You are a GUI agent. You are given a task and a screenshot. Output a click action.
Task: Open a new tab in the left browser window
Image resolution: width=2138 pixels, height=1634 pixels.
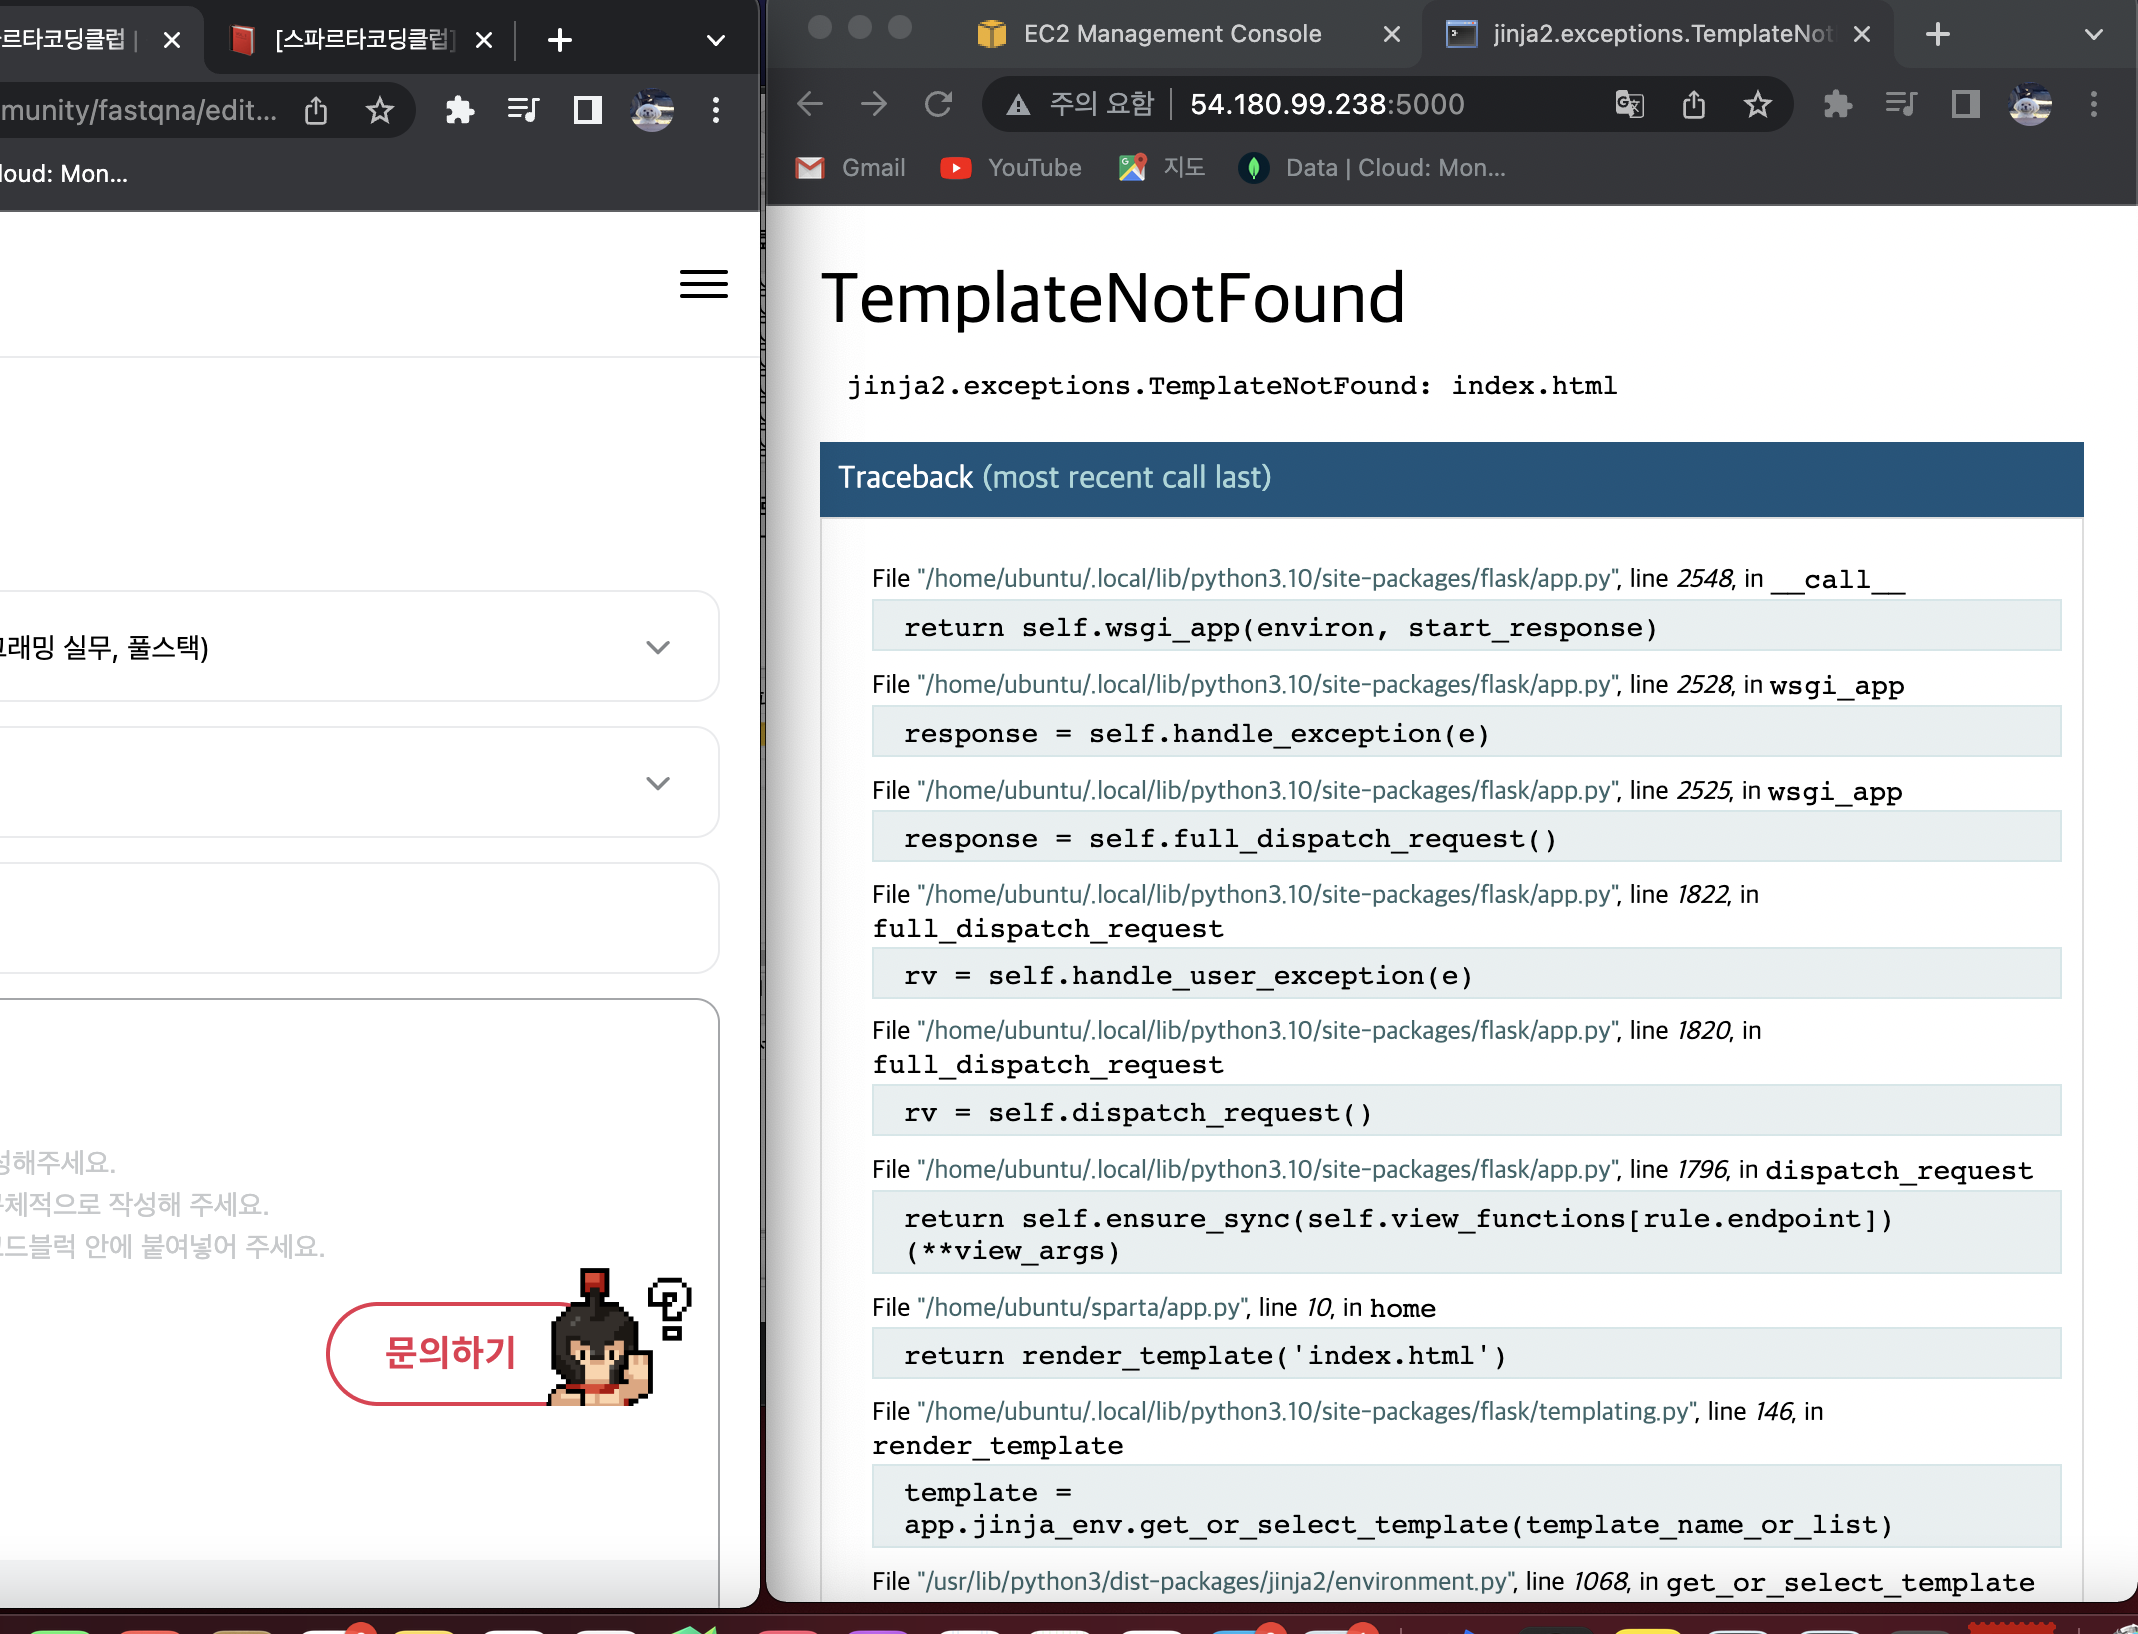coord(560,40)
